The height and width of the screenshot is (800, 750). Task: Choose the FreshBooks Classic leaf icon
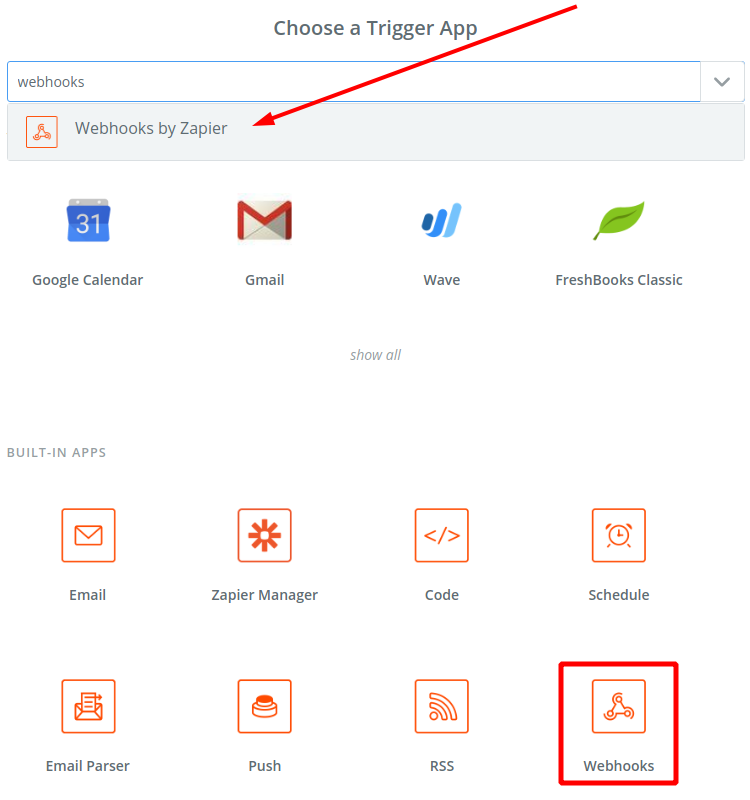coord(619,220)
